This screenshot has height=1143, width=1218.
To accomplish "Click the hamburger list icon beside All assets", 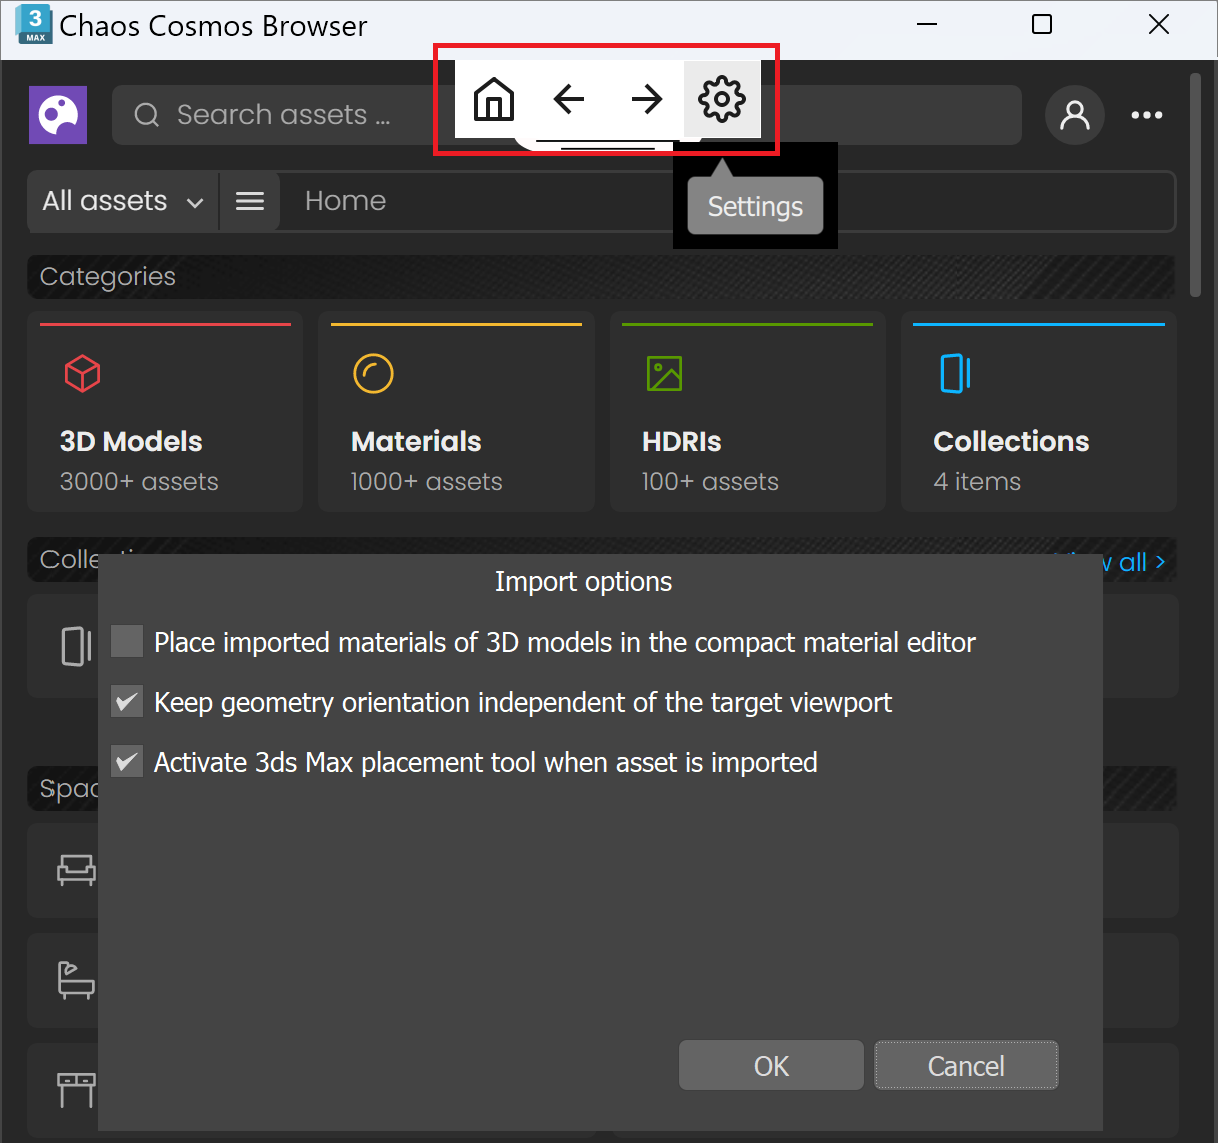I will coord(249,201).
